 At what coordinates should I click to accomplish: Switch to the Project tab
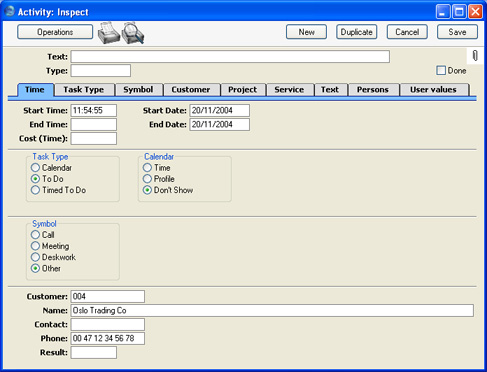click(243, 90)
